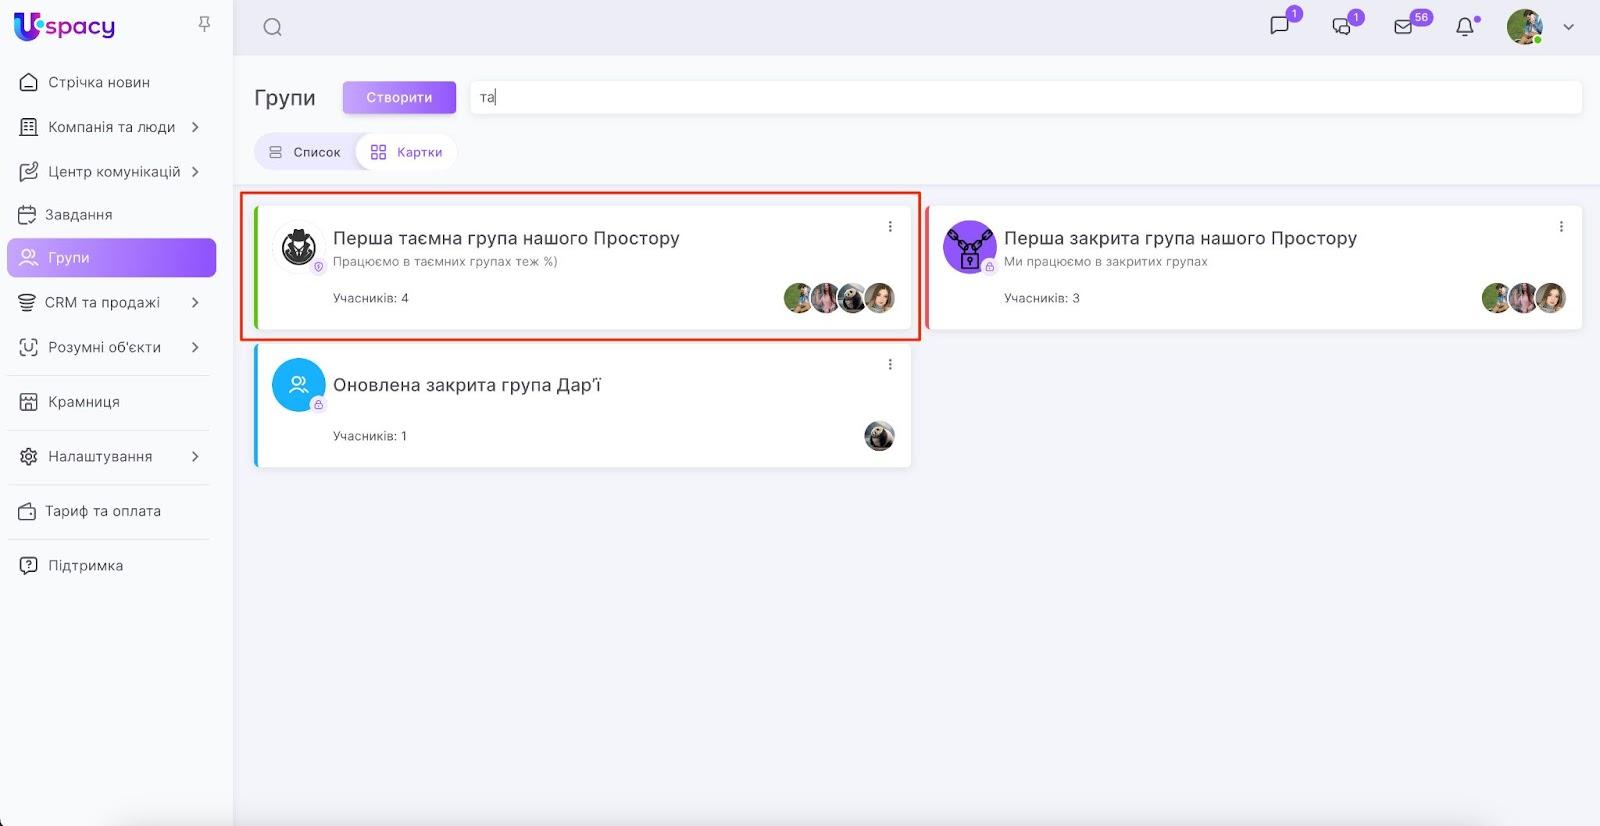The width and height of the screenshot is (1600, 826).
Task: Pin the sidebar with the pin icon
Action: 204,24
